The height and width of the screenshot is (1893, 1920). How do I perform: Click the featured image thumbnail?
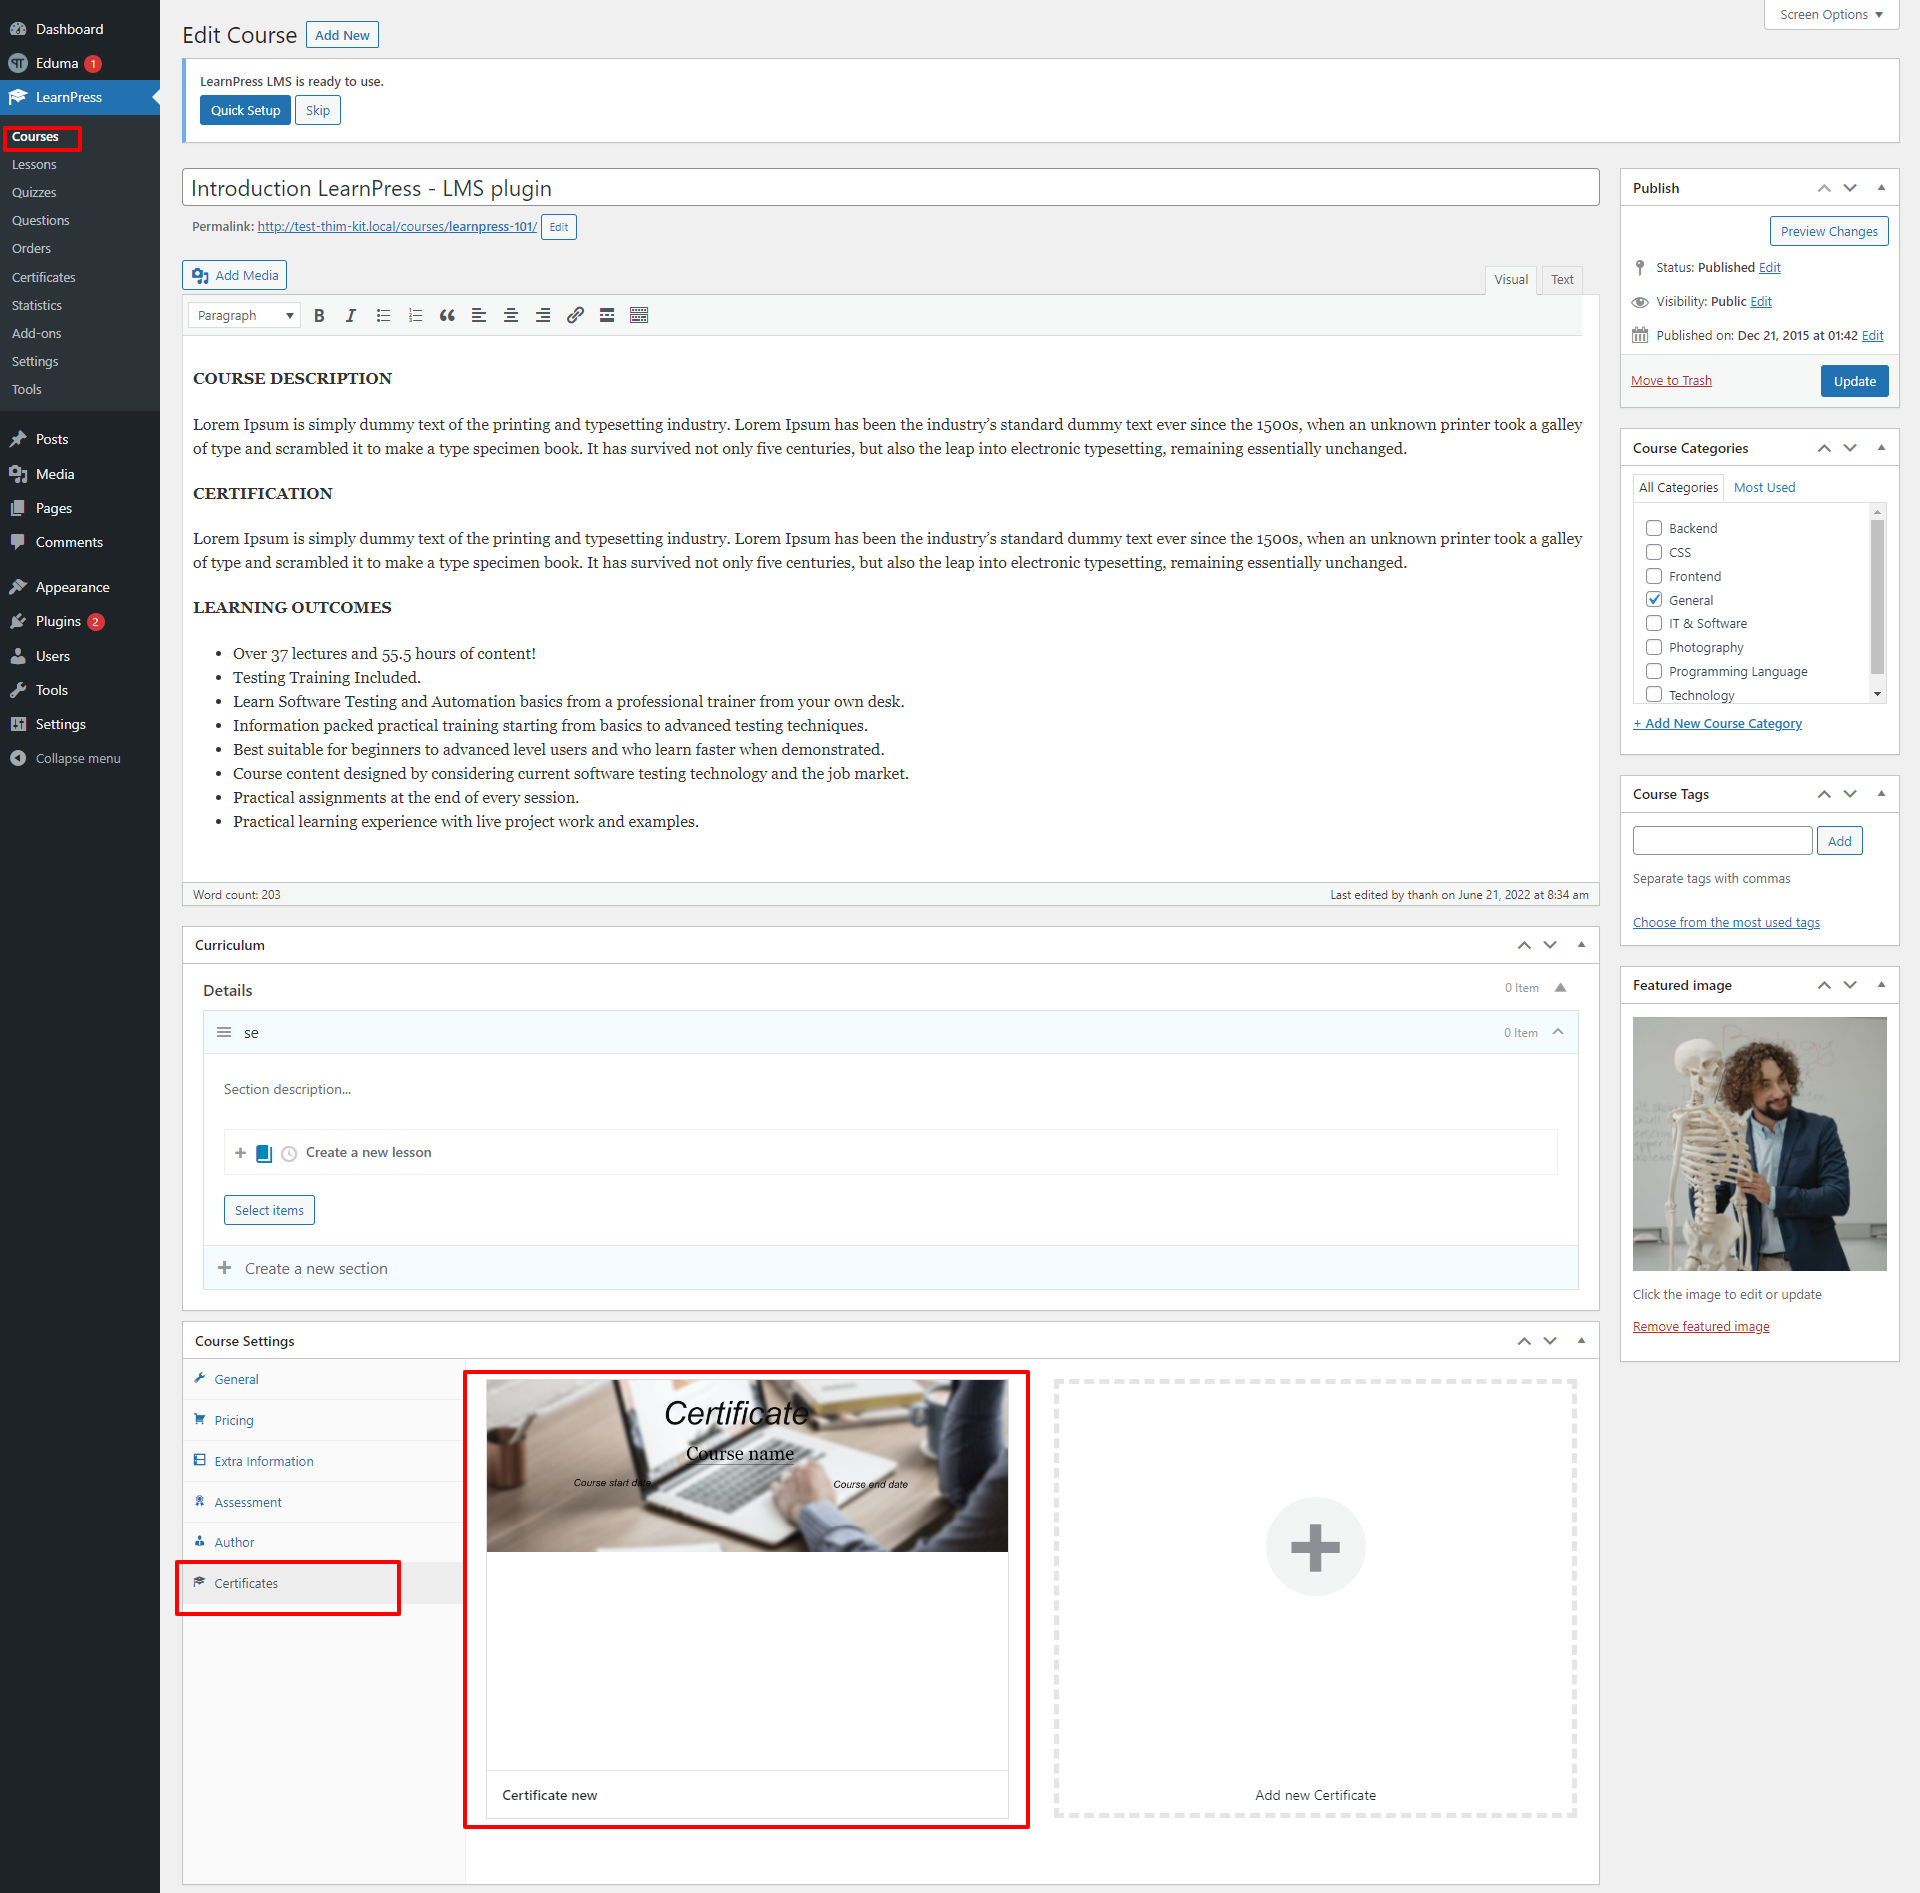tap(1759, 1143)
